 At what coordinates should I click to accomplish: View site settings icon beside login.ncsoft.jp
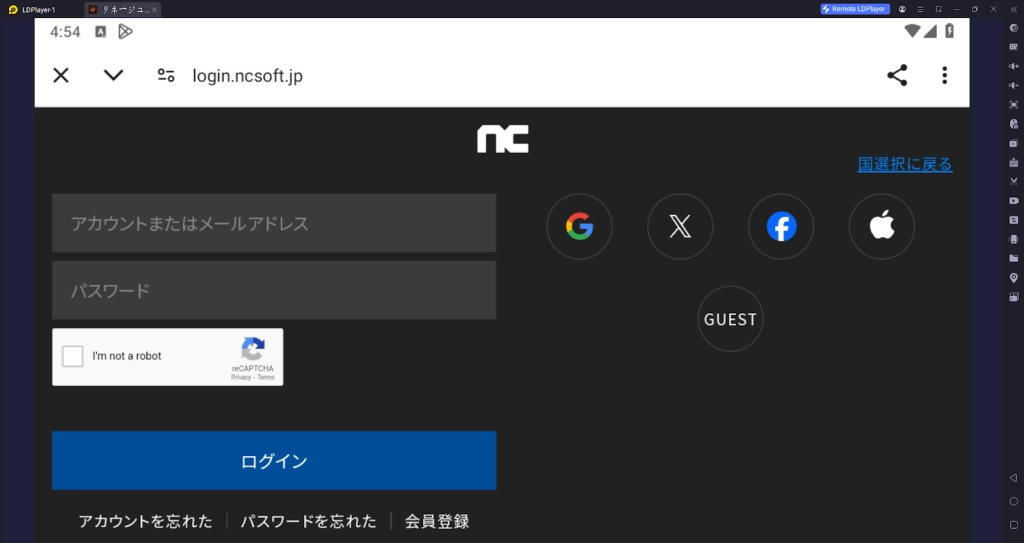coord(166,75)
